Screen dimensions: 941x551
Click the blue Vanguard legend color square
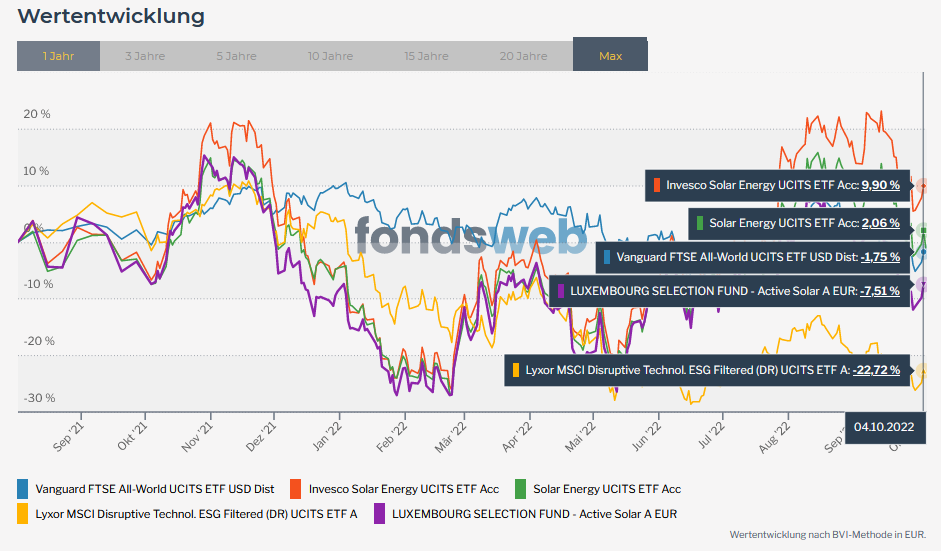[x=23, y=489]
